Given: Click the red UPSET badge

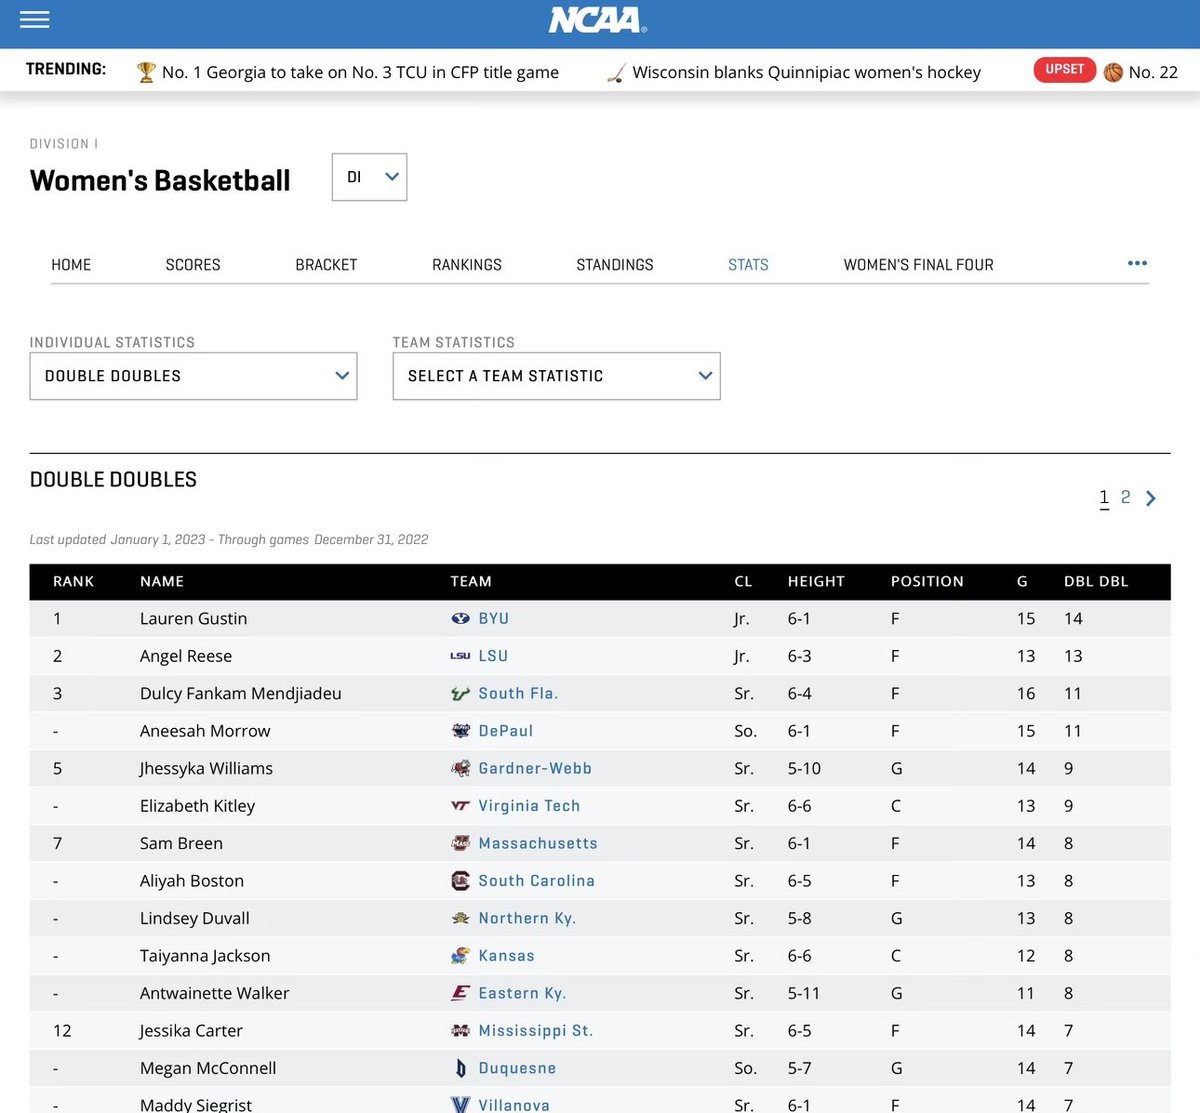Looking at the screenshot, I should click(x=1064, y=69).
